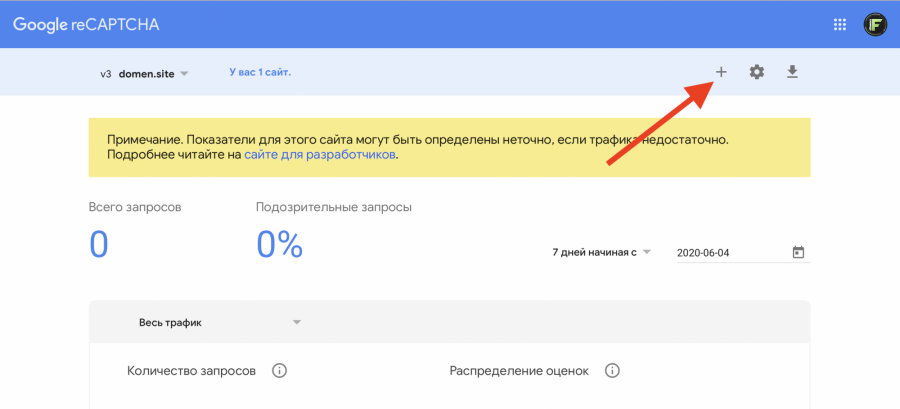The image size is (900, 409).
Task: Click the У вас 1 сайт link
Action: click(x=260, y=72)
